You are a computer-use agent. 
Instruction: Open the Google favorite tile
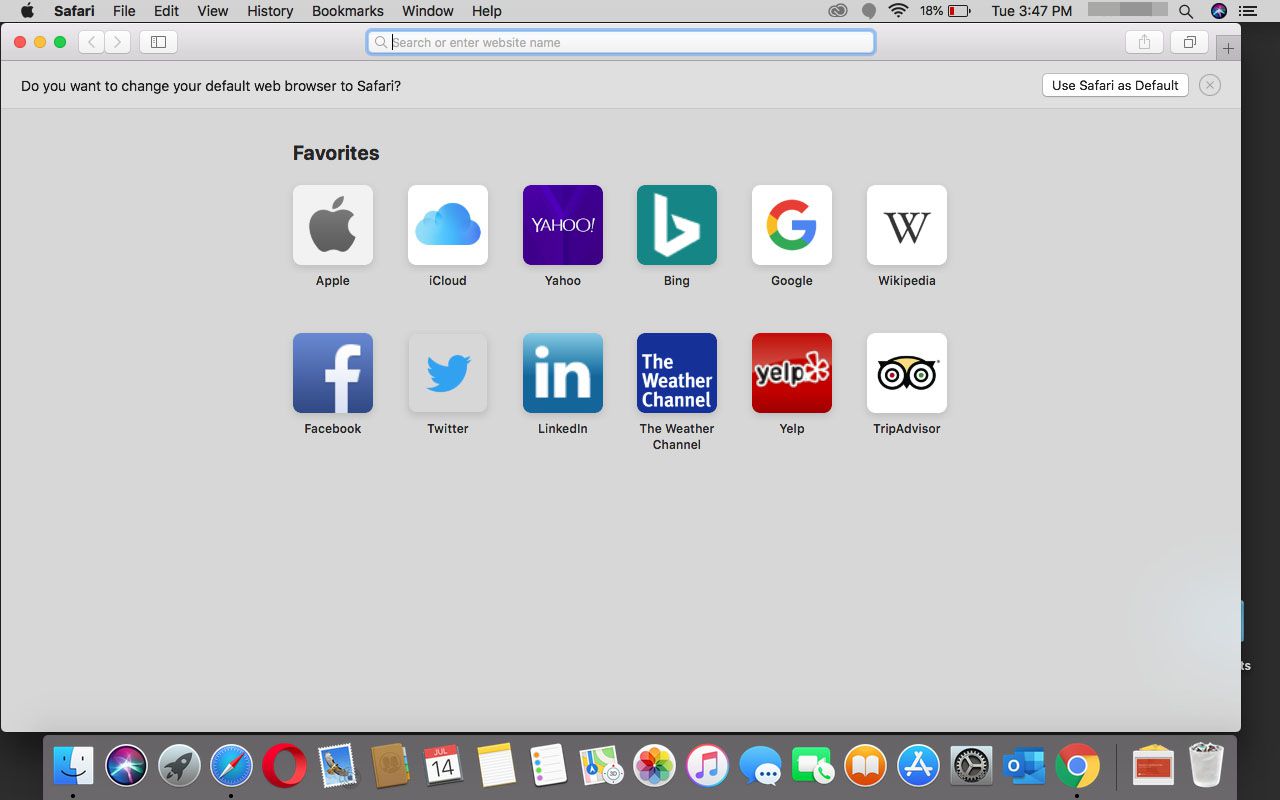coord(792,225)
